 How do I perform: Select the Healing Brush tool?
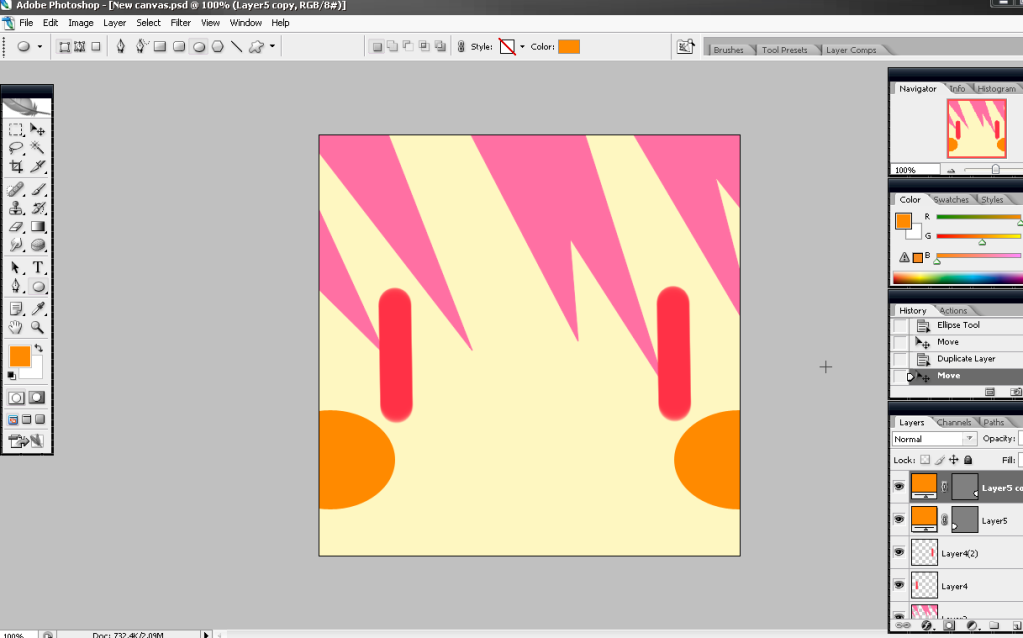point(16,189)
